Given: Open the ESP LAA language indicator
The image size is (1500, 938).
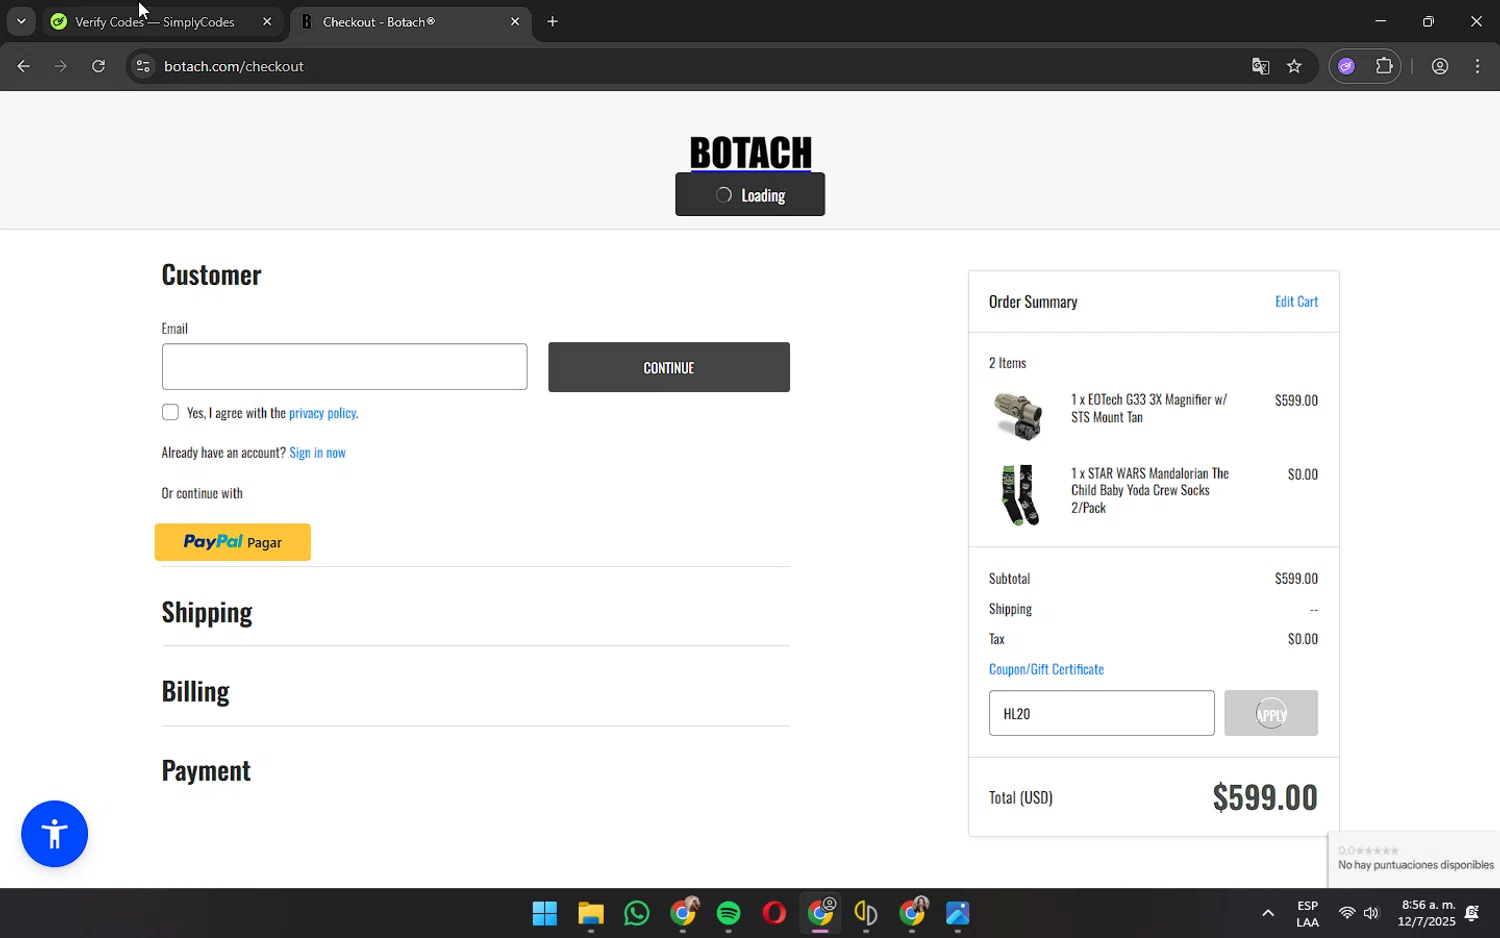Looking at the screenshot, I should [x=1307, y=913].
